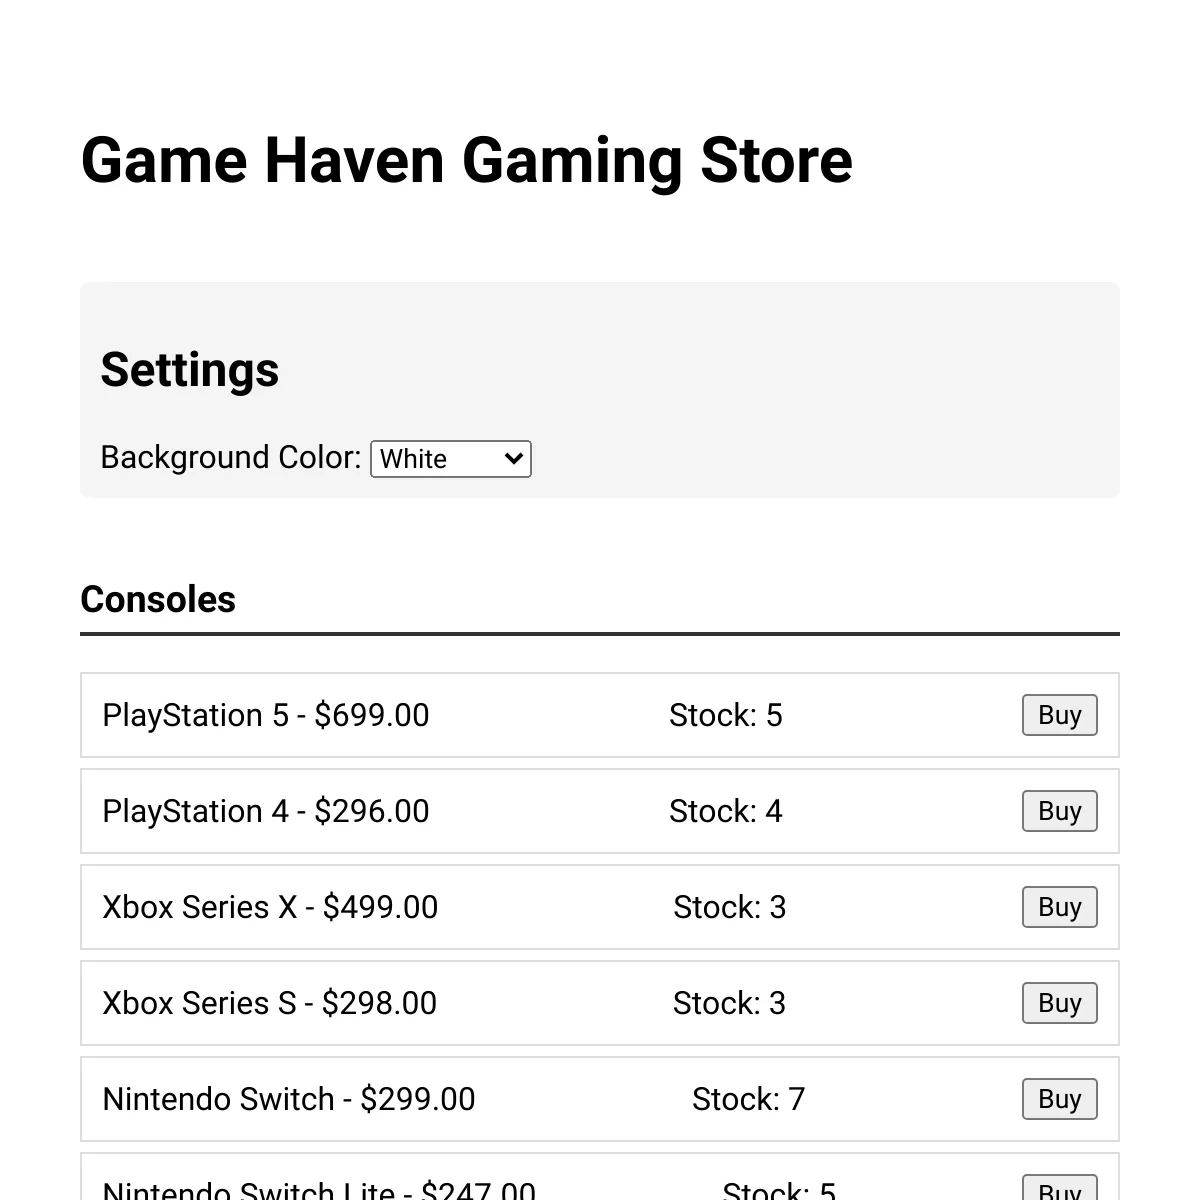Click the Game Haven Gaming Store title
The image size is (1200, 1200).
(x=466, y=161)
